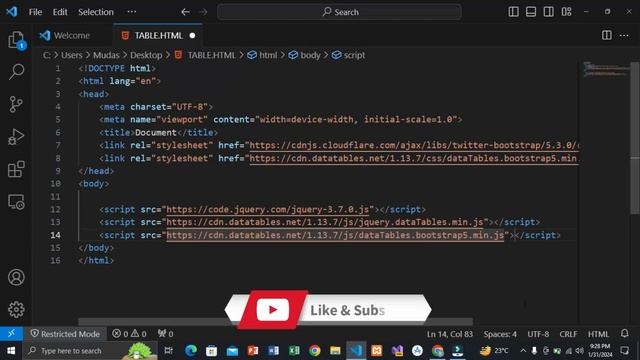Click the vertical editor scrollbar
Screen dimensions: 640x360
click(634, 138)
